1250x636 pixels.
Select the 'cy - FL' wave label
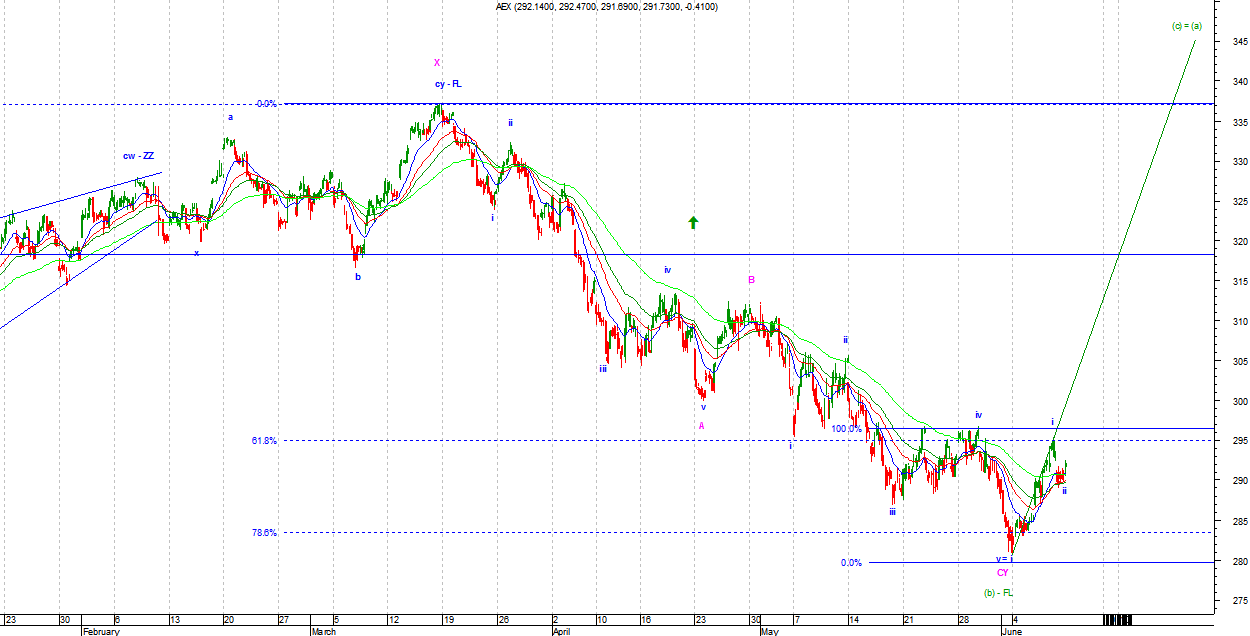447,84
